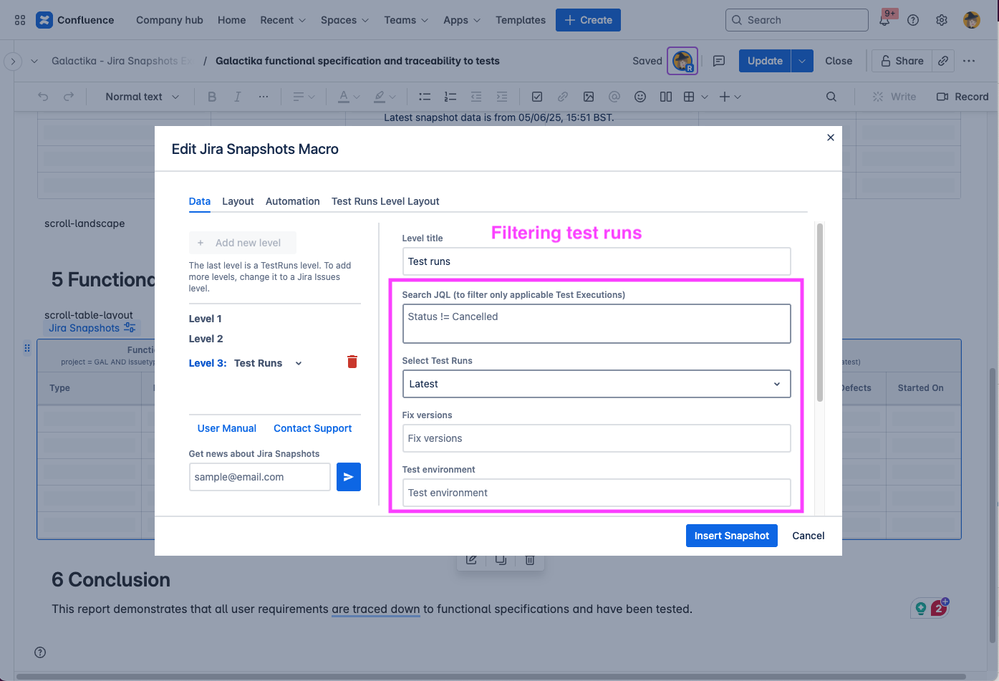The width and height of the screenshot is (999, 681).
Task: Open find and replace search icon
Action: coord(831,97)
